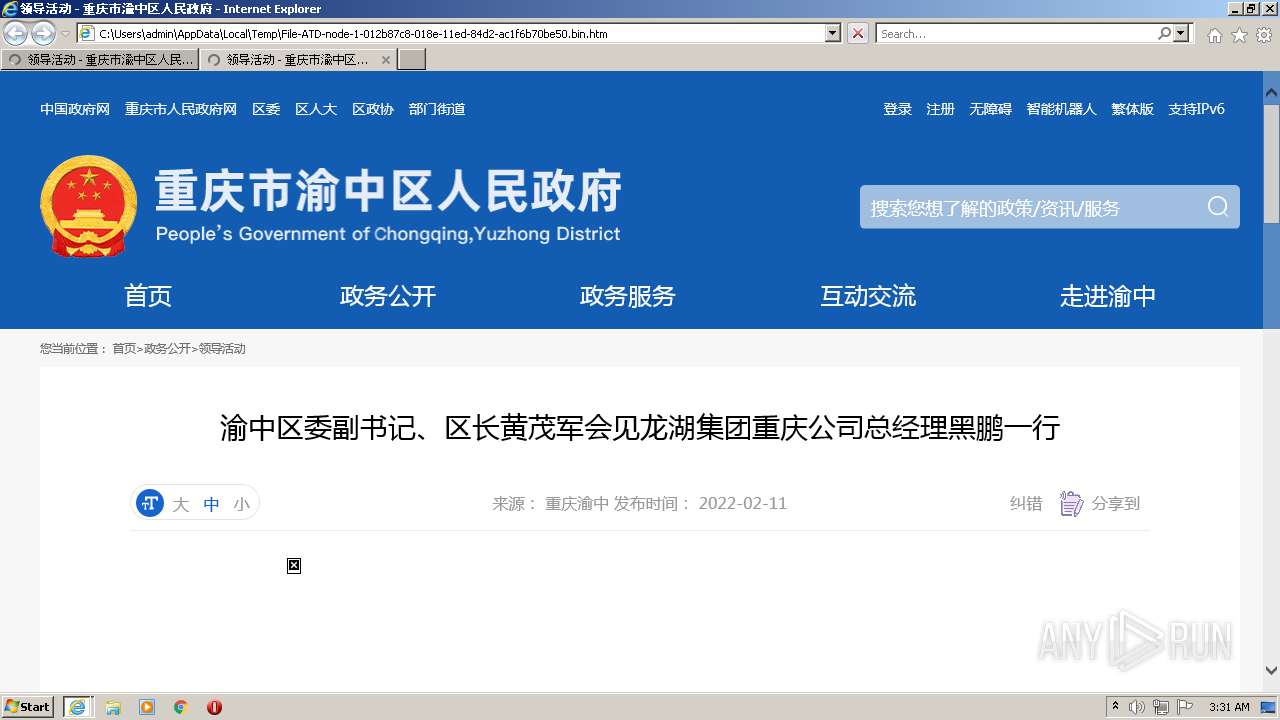Viewport: 1280px width, 720px height.
Task: Open the 政务服务 navigation menu item
Action: [628, 296]
